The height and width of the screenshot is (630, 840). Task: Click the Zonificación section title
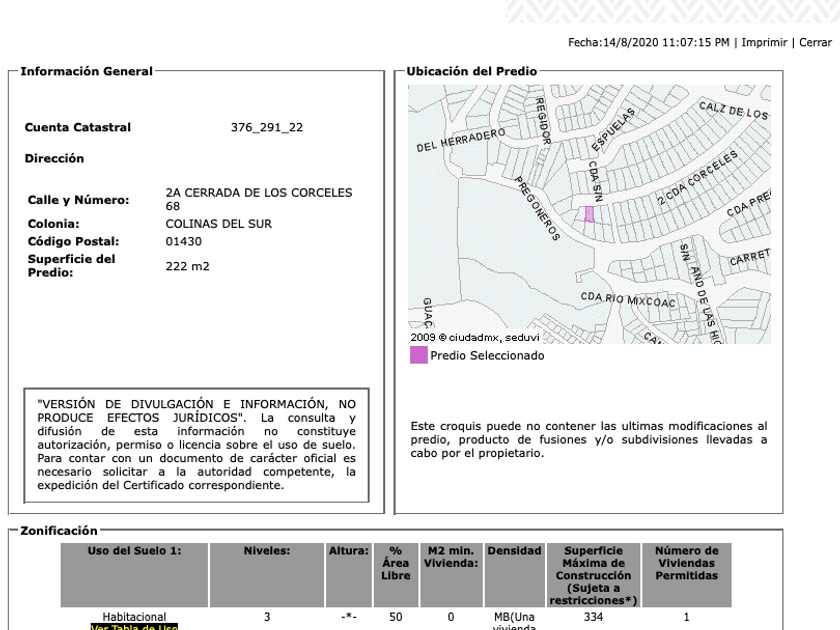tap(59, 531)
